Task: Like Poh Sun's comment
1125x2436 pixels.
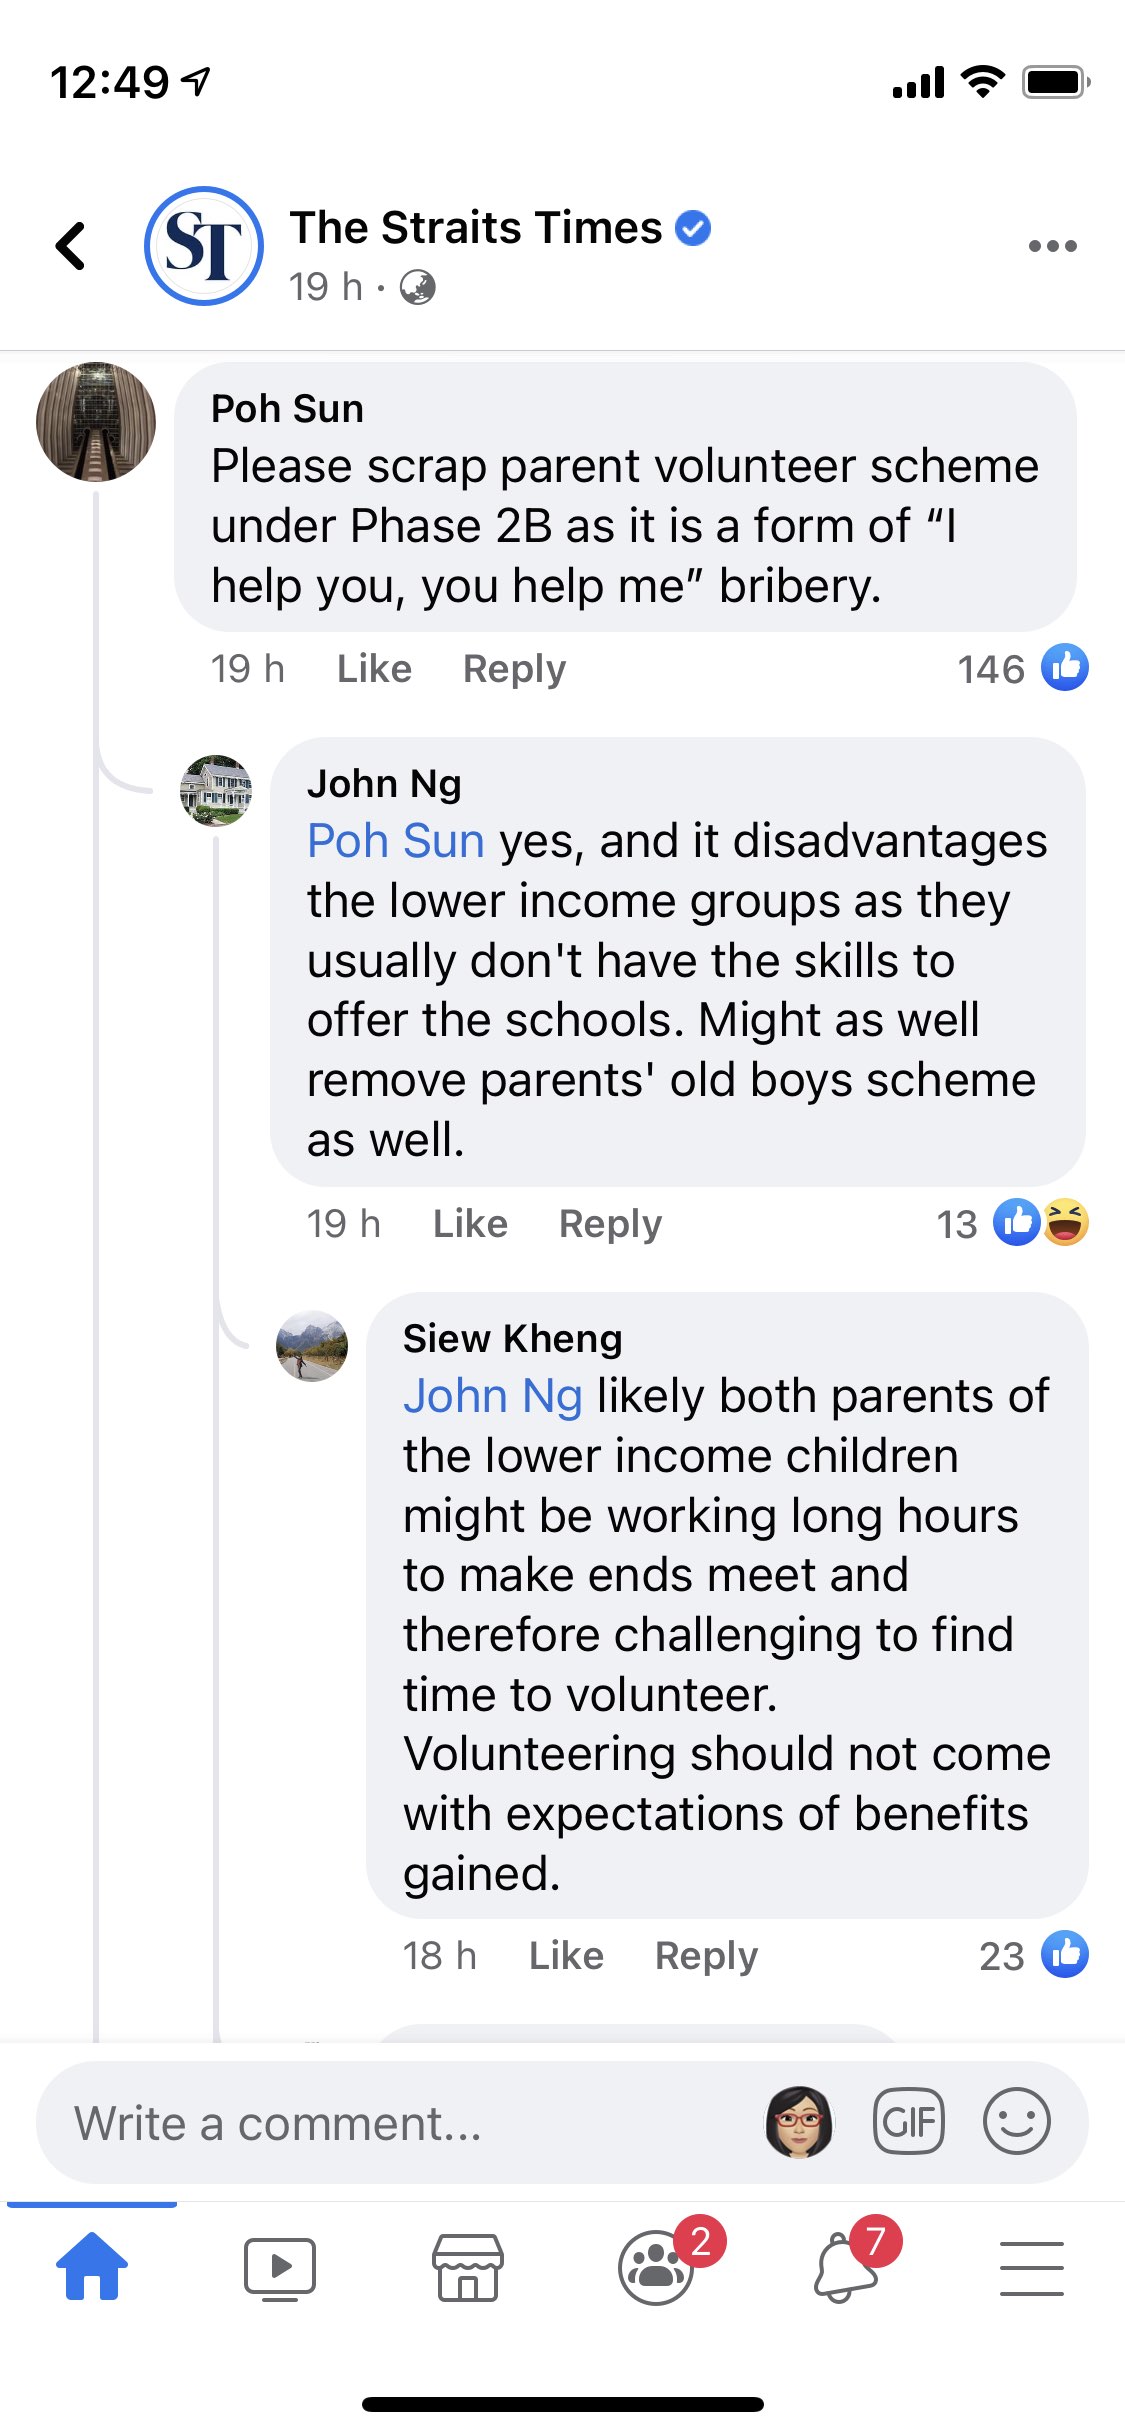Action: click(374, 669)
